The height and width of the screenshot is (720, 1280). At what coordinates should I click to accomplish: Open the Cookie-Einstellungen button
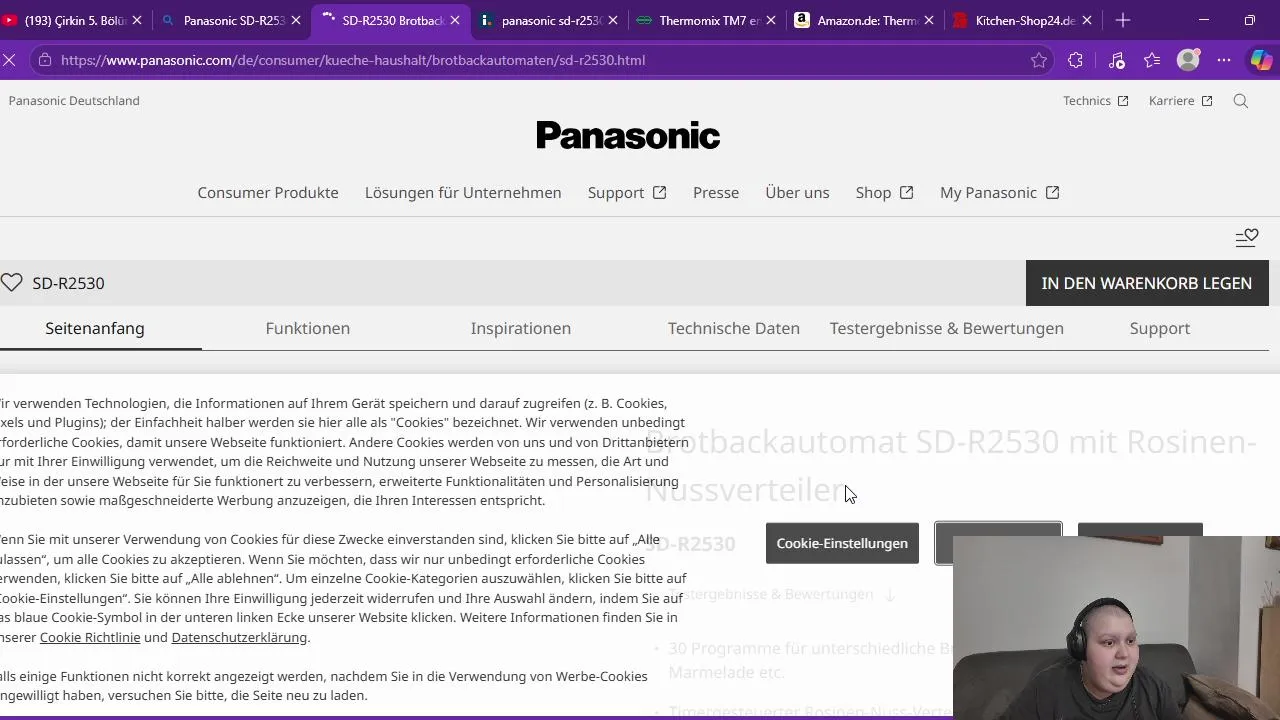(842, 543)
